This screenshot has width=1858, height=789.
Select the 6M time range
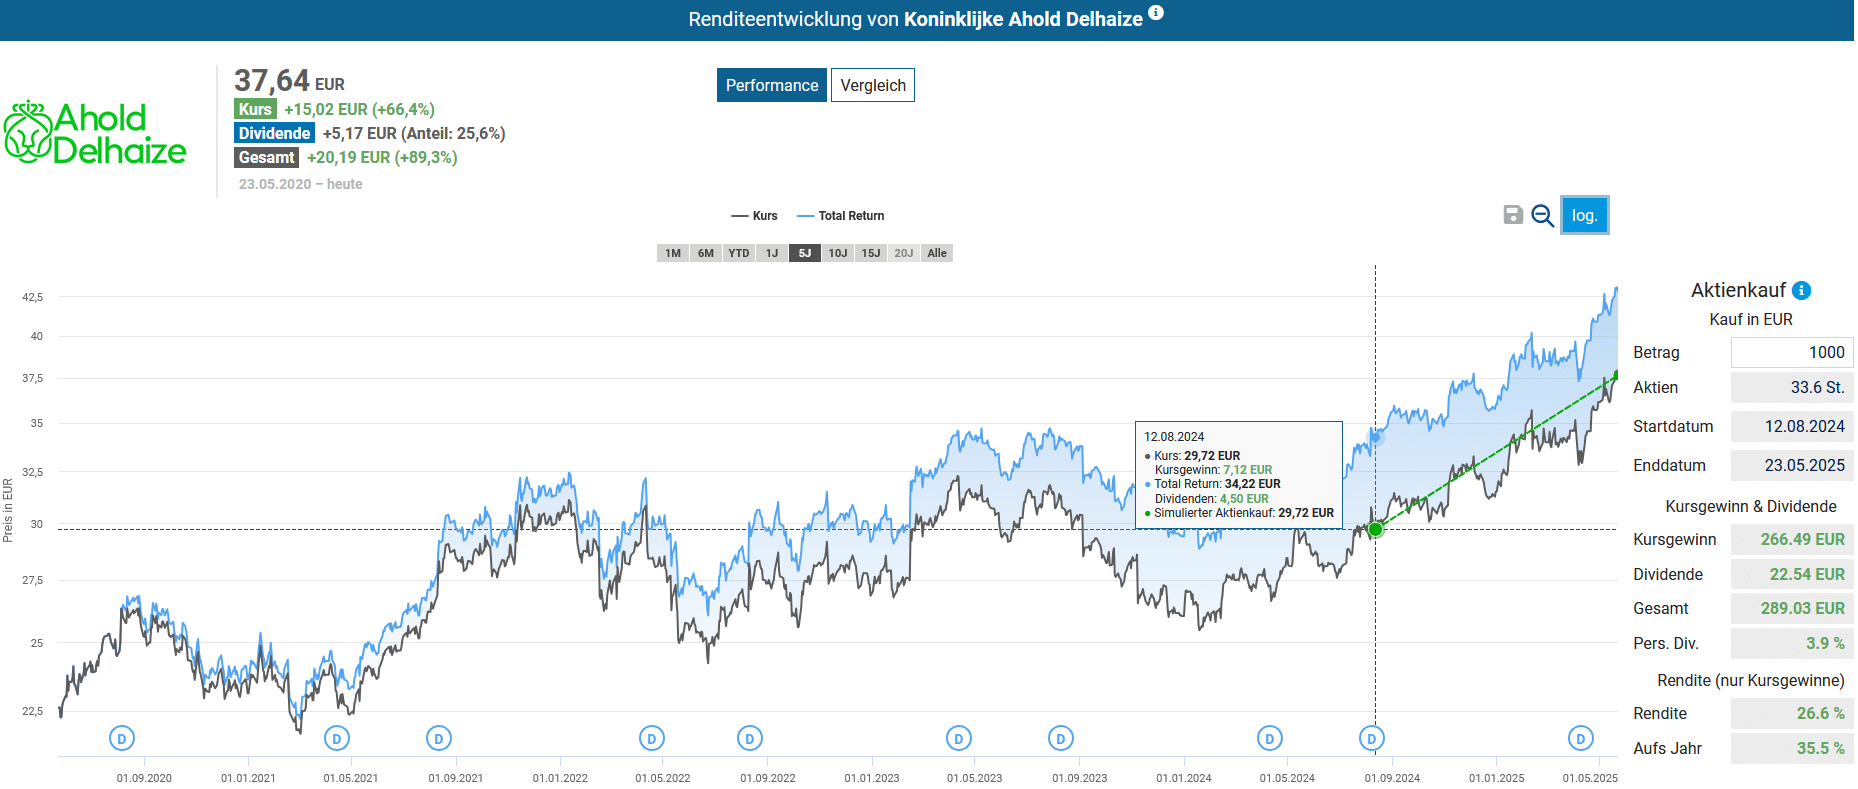click(x=706, y=253)
